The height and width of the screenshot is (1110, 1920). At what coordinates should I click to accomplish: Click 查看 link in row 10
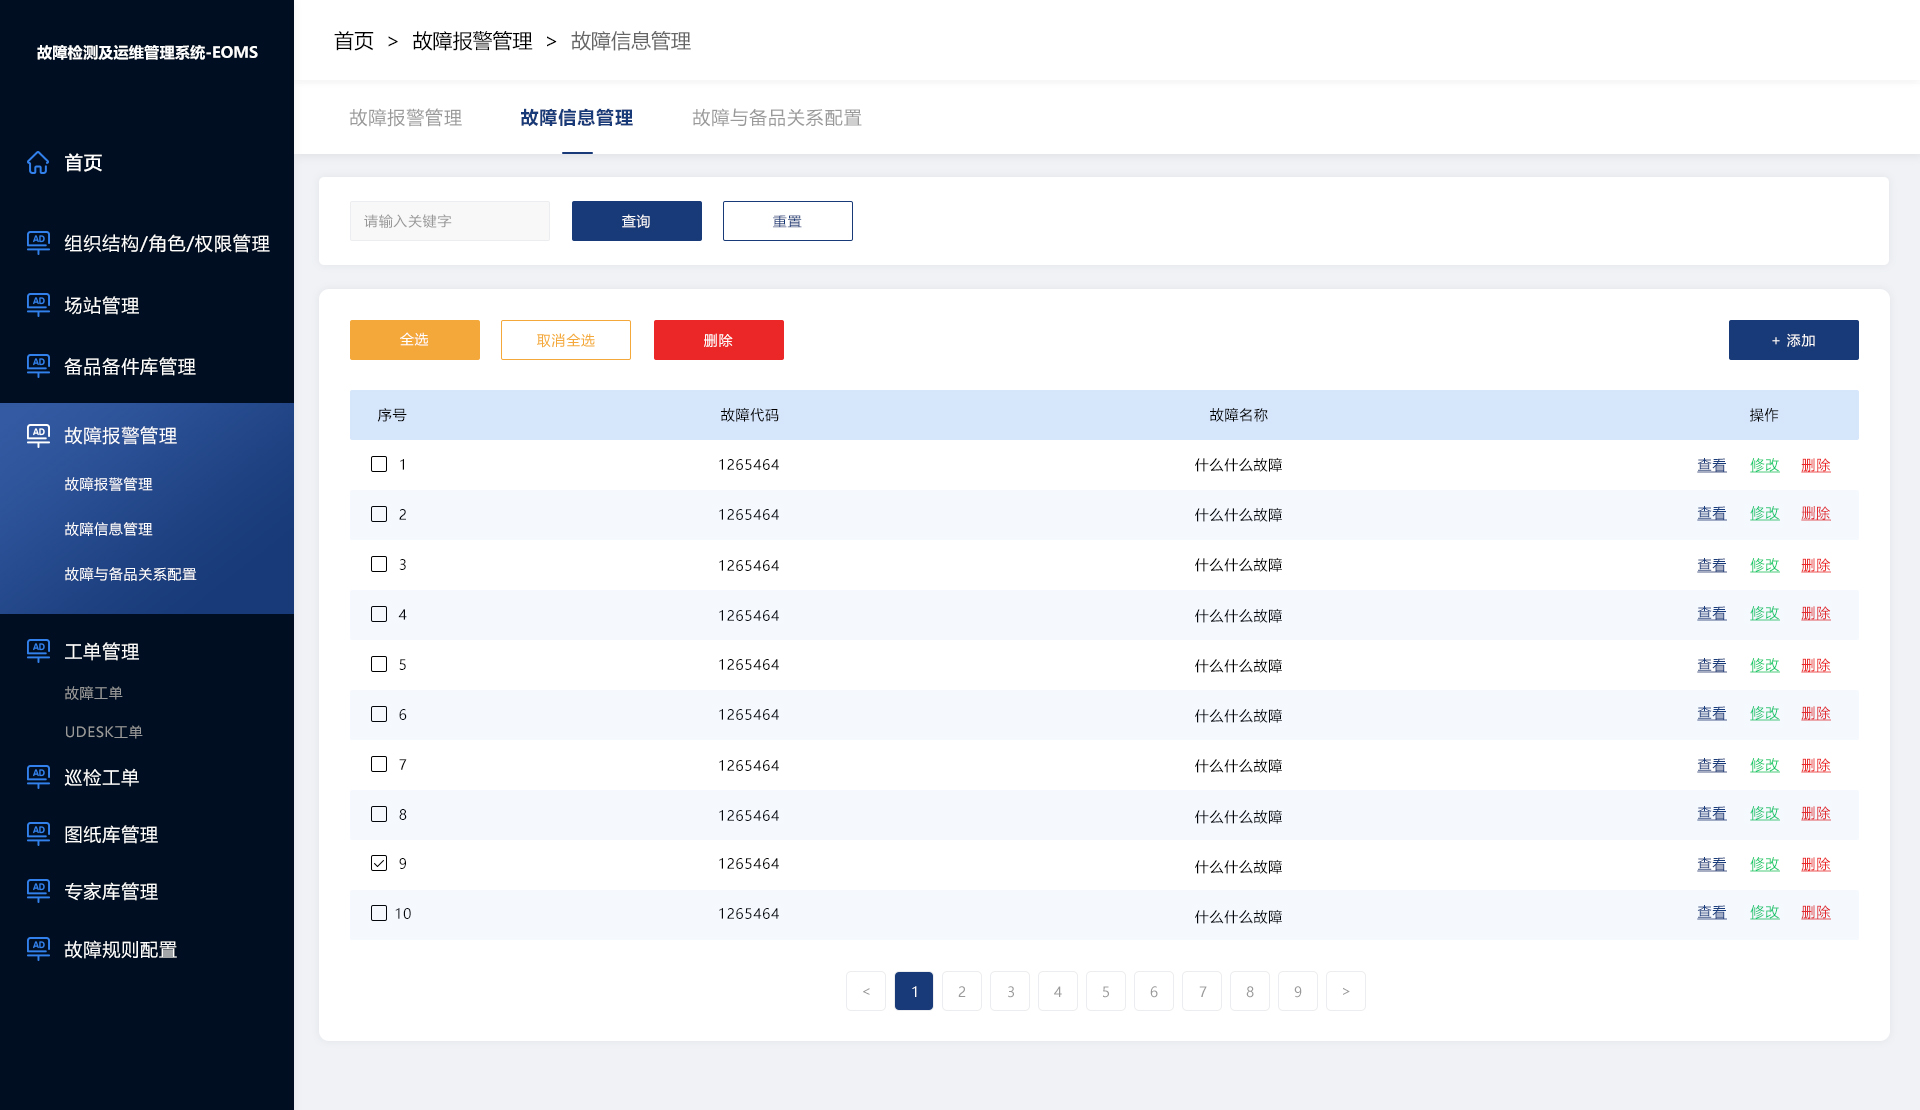click(1712, 912)
